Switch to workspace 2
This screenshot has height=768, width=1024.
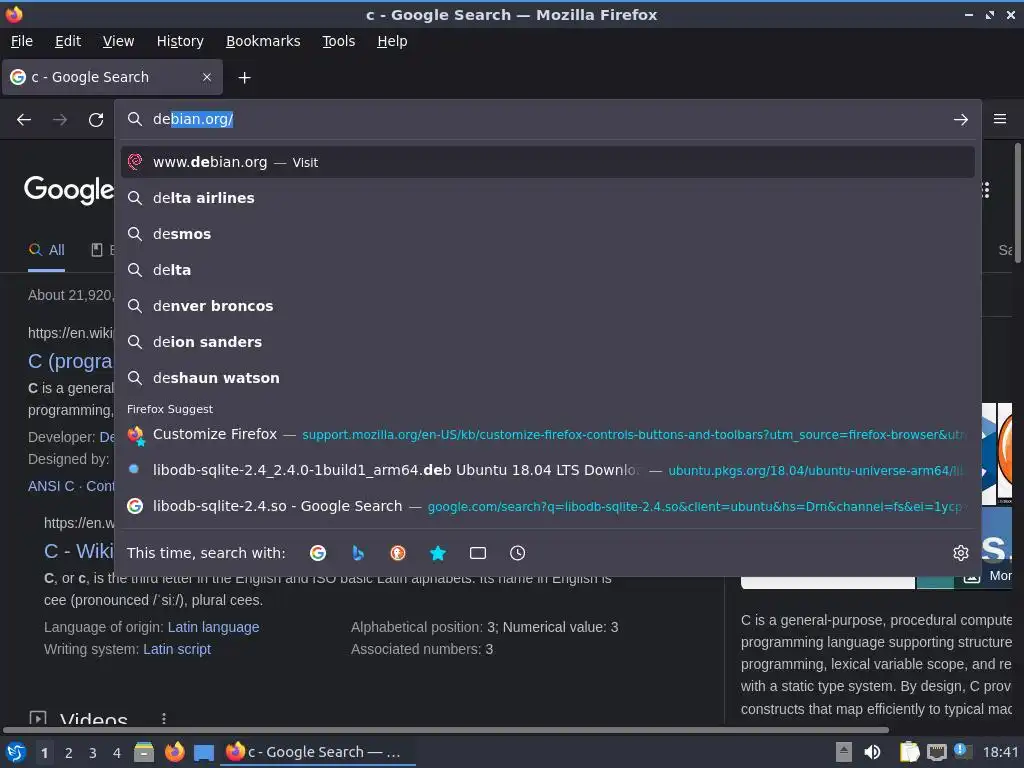tap(69, 753)
